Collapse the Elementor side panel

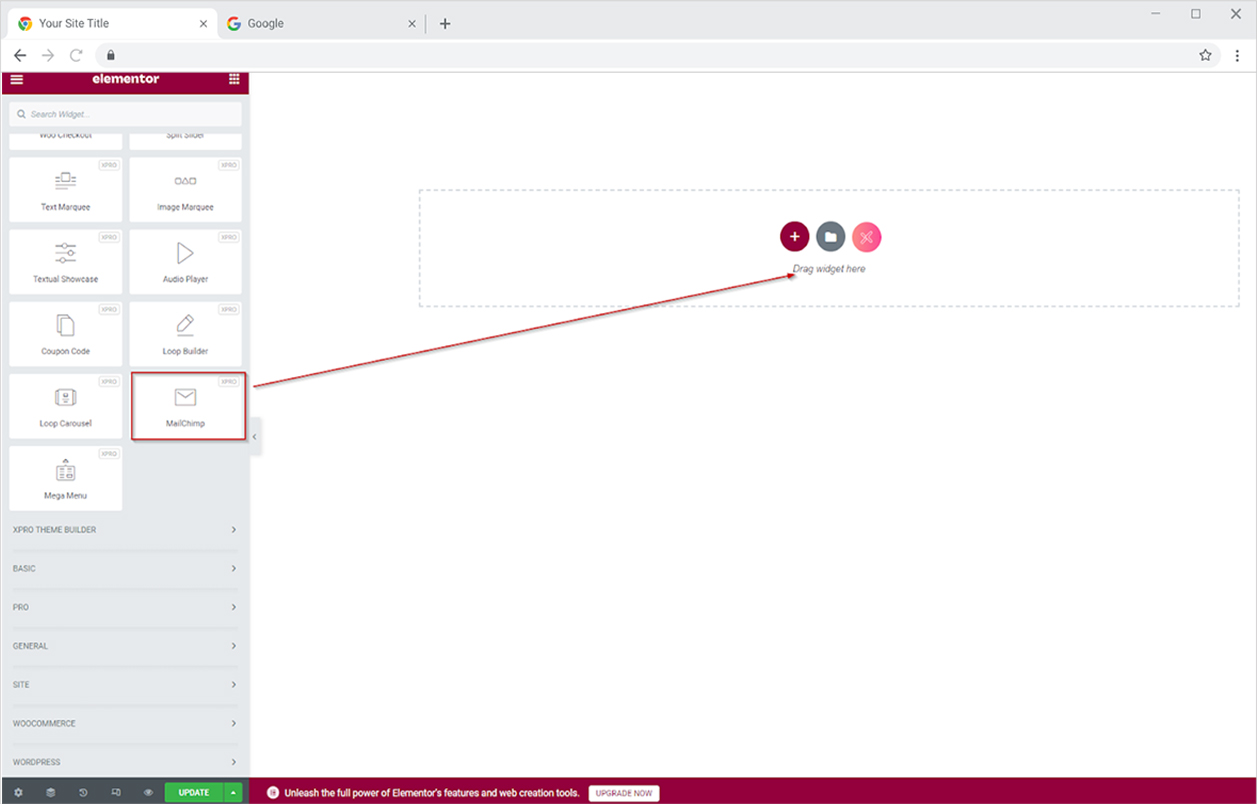(x=254, y=437)
